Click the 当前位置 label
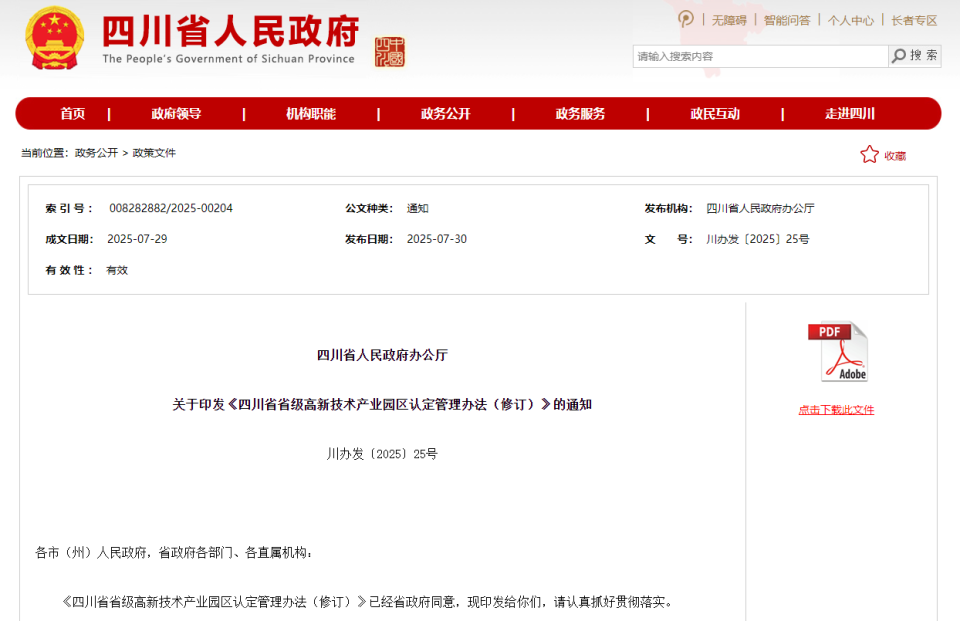This screenshot has height=621, width=960. 45,152
